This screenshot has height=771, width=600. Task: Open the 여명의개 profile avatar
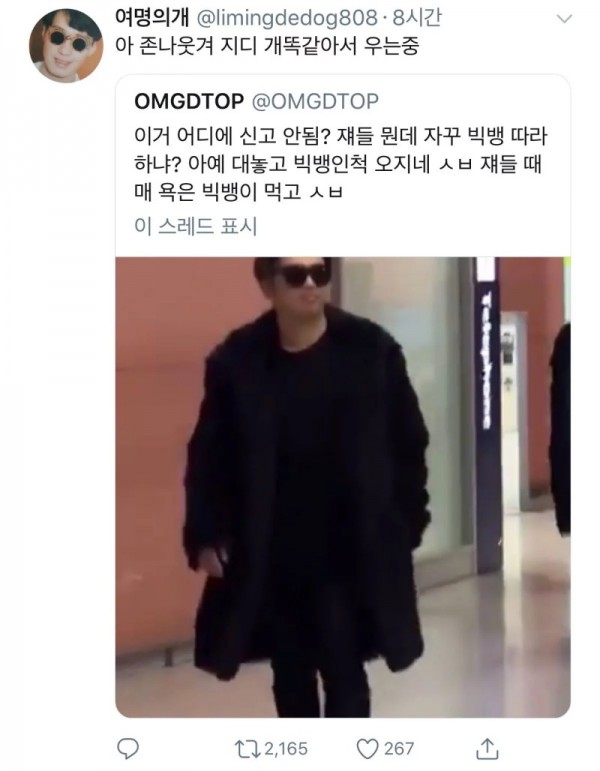click(x=66, y=45)
